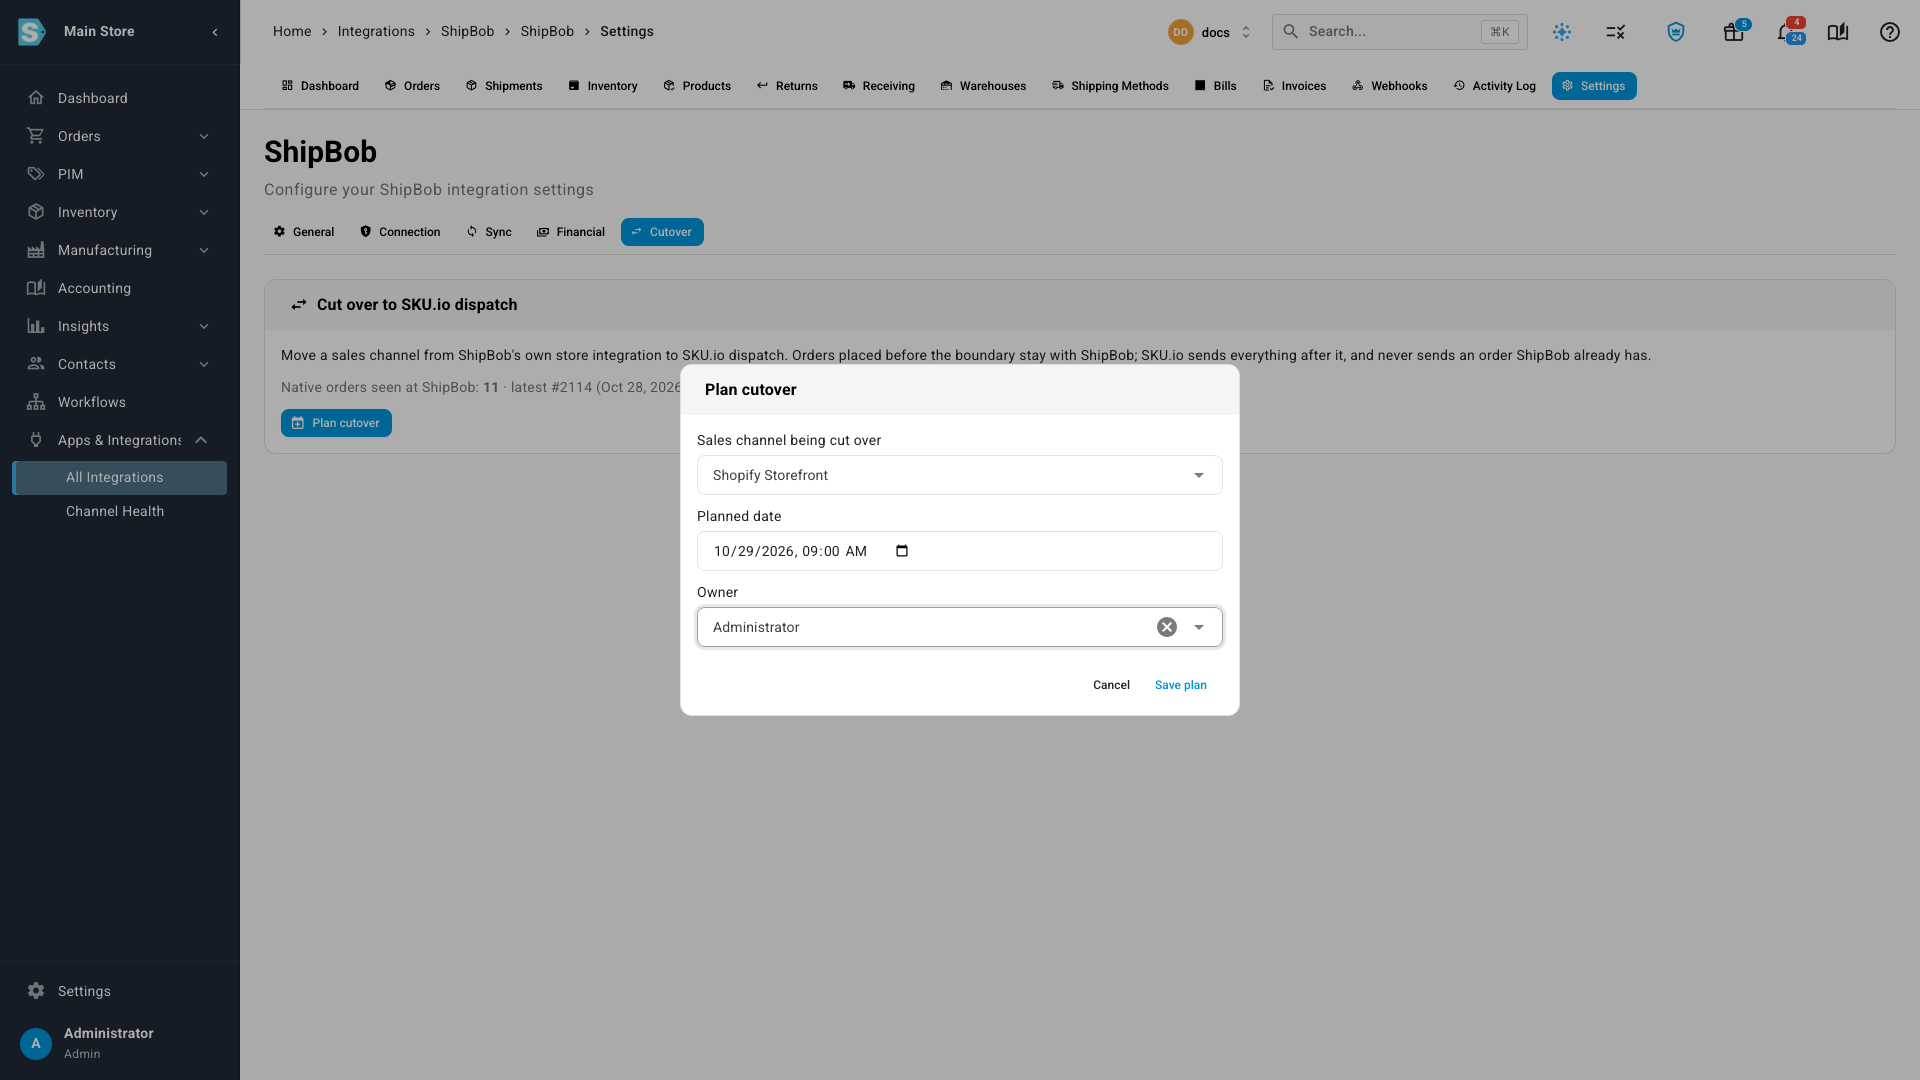Go to Home breadcrumb link
Screen dimensions: 1920x1080
point(292,32)
